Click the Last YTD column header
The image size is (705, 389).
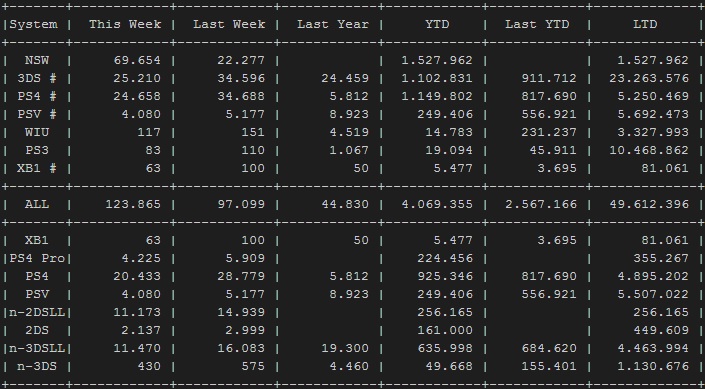537,24
